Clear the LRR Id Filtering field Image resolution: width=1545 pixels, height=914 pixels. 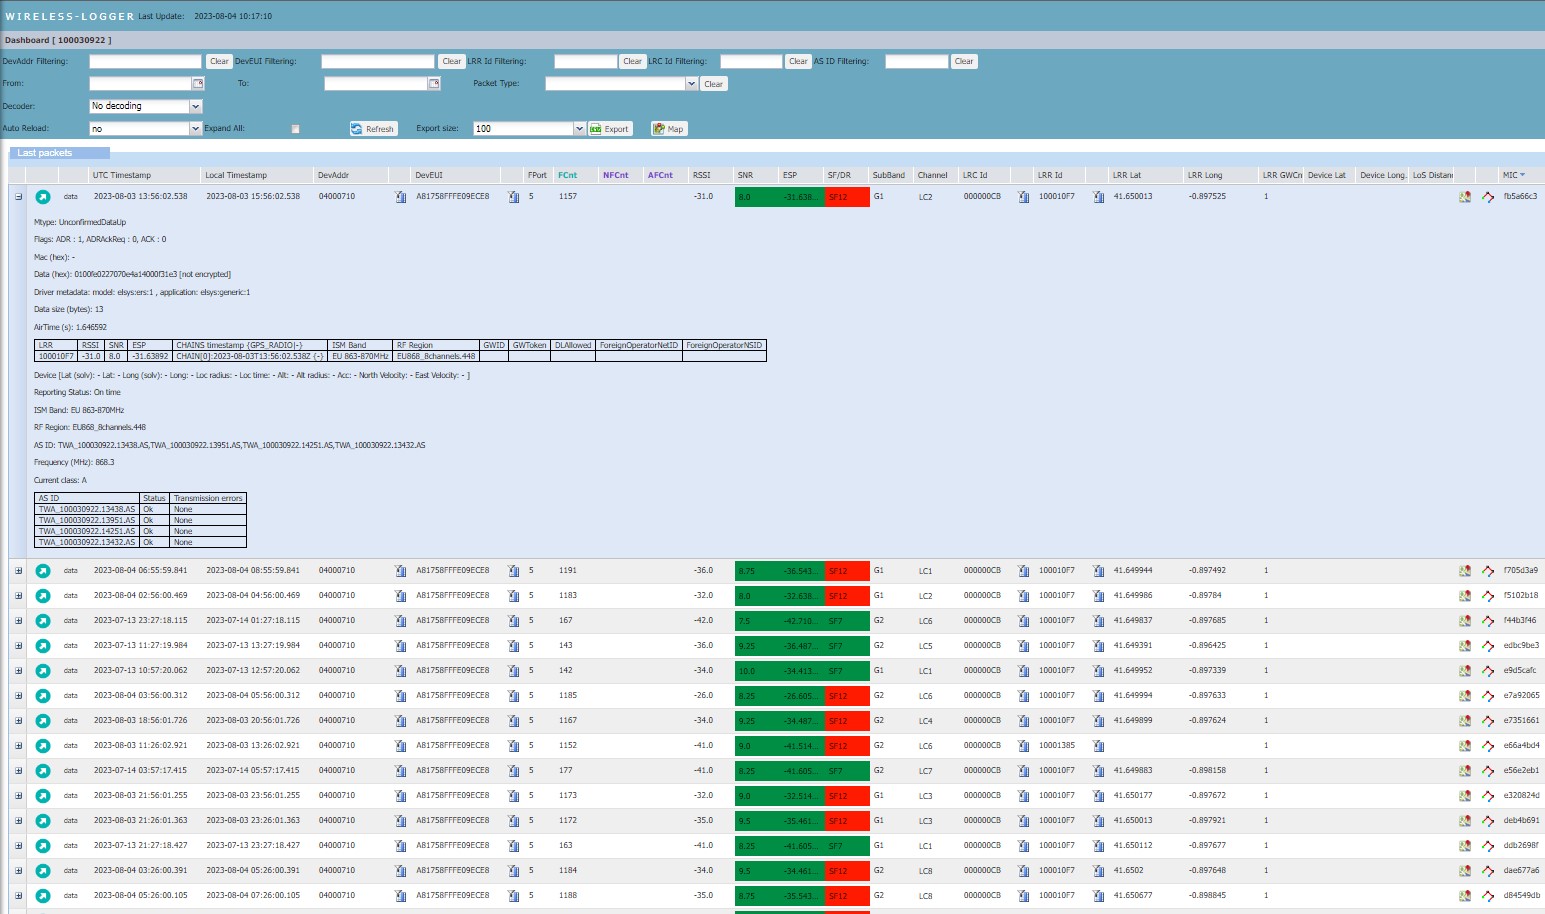click(632, 61)
